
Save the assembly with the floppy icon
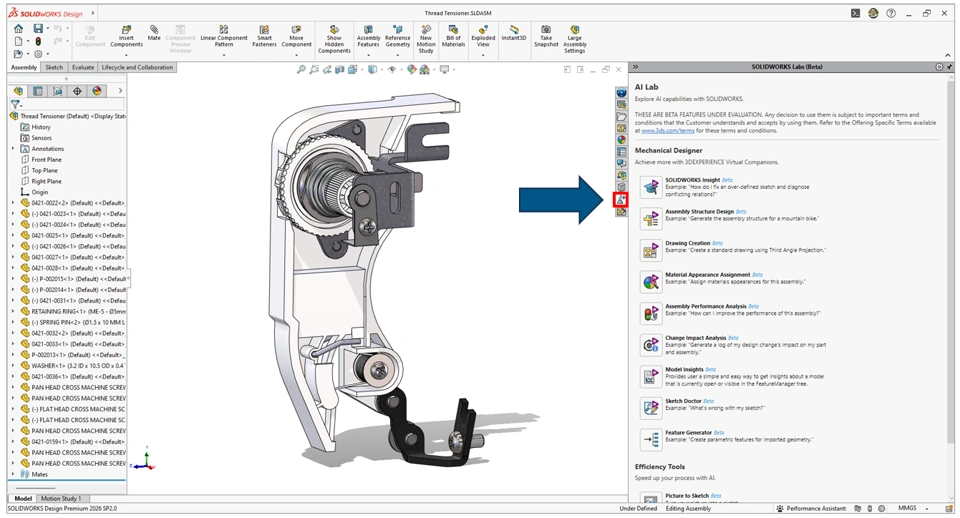coord(38,29)
